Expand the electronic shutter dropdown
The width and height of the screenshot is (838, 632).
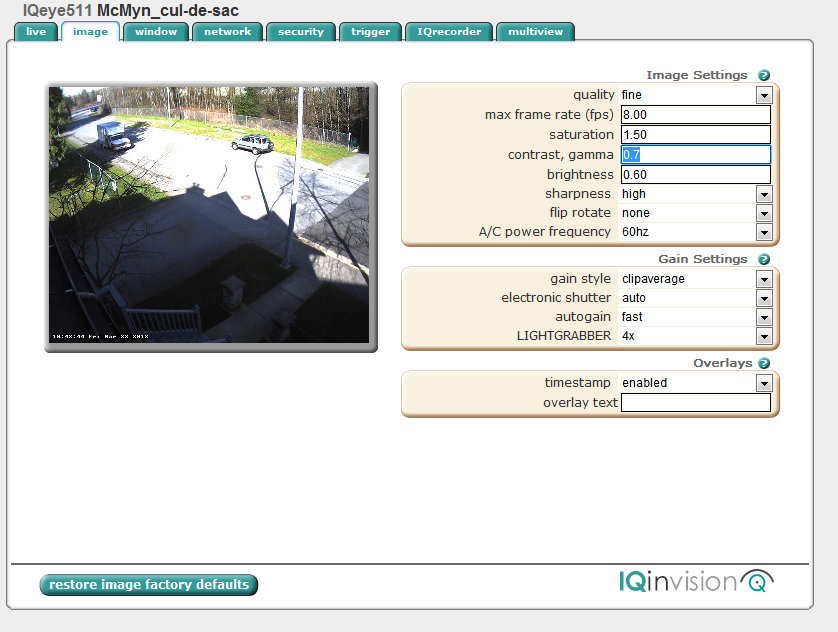pyautogui.click(x=763, y=298)
